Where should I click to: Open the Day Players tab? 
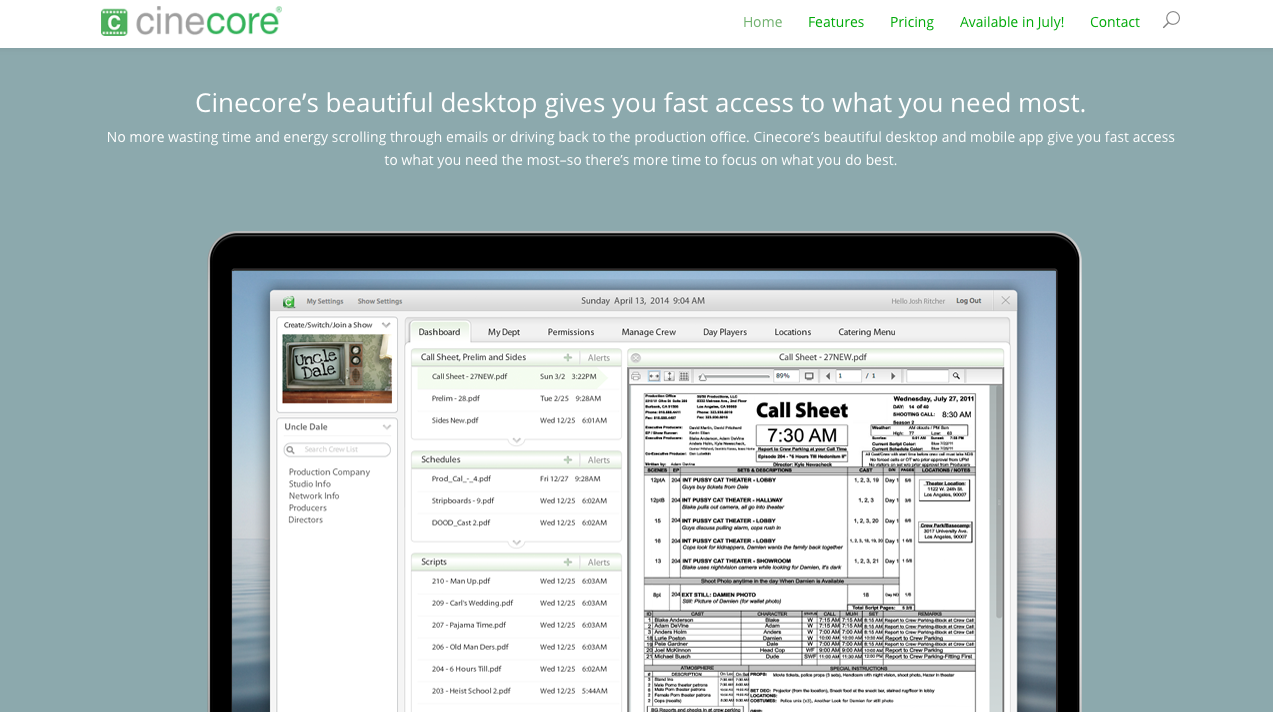pyautogui.click(x=725, y=332)
